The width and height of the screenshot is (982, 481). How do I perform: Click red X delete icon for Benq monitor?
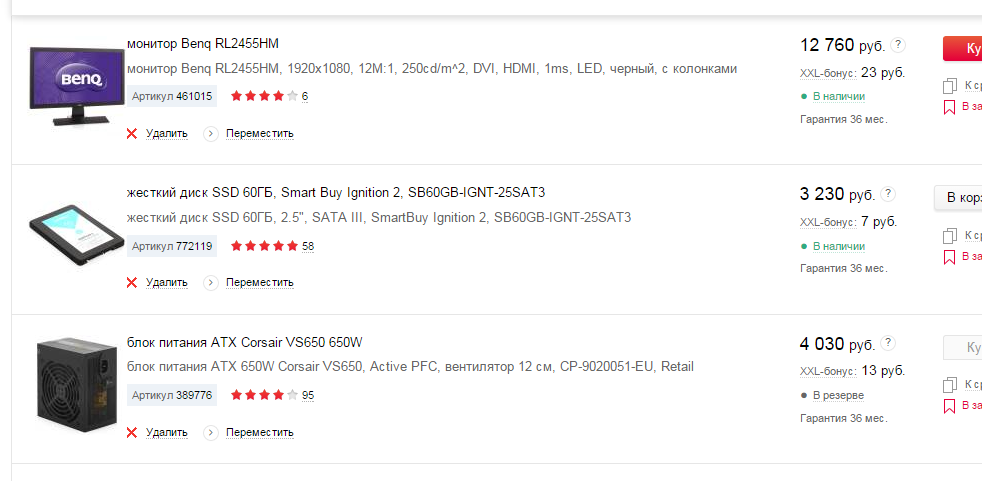pyautogui.click(x=132, y=133)
